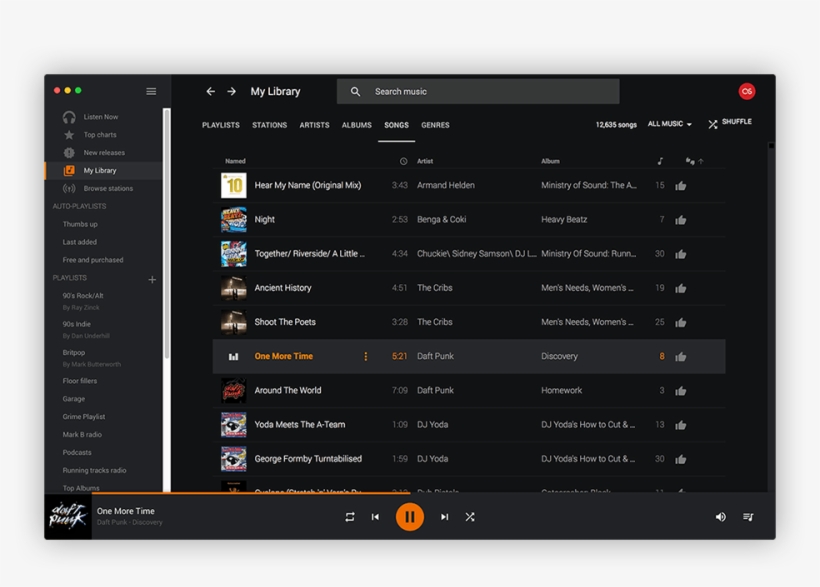Click the Daft Punk album art thumbnail
The image size is (820, 587).
[x=66, y=517]
